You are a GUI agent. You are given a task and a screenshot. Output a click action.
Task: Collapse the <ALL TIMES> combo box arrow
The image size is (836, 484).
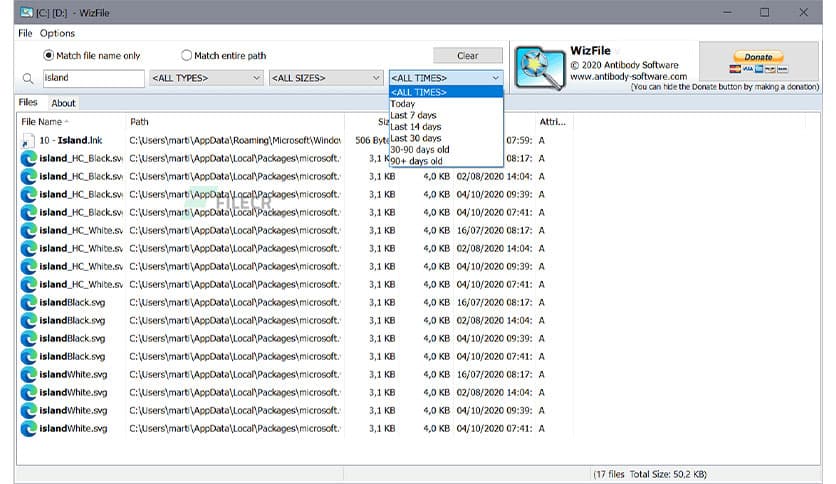coord(495,78)
